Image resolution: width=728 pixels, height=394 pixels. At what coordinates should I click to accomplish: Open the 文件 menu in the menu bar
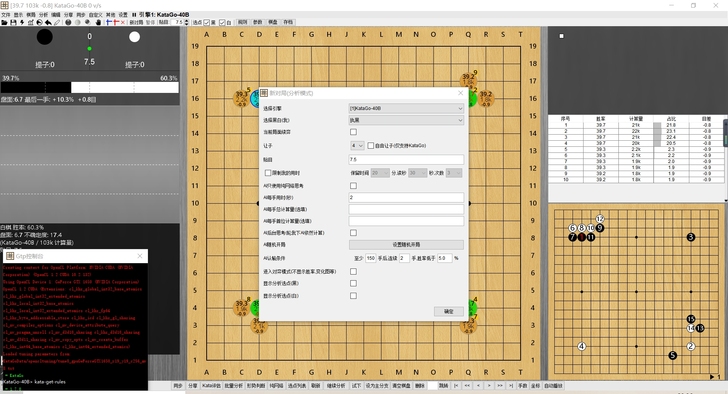click(x=6, y=15)
